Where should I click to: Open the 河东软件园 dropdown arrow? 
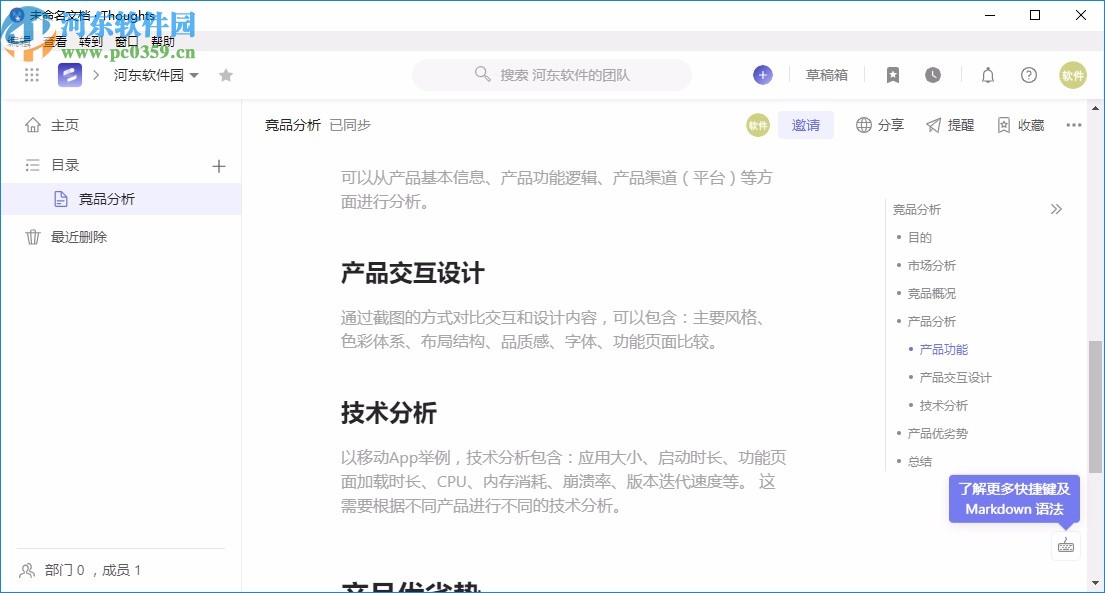193,75
